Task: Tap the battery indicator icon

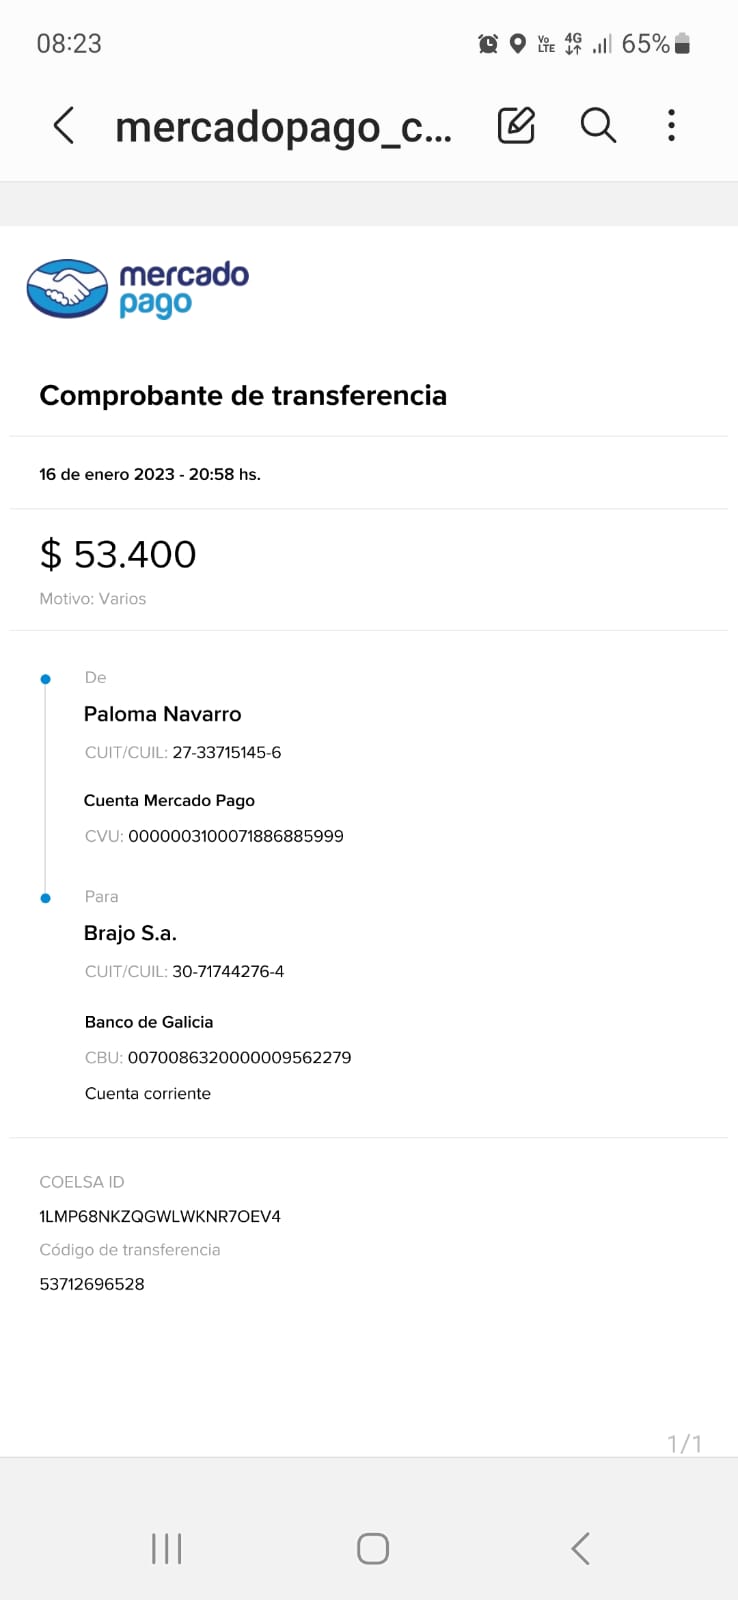Action: pyautogui.click(x=683, y=44)
